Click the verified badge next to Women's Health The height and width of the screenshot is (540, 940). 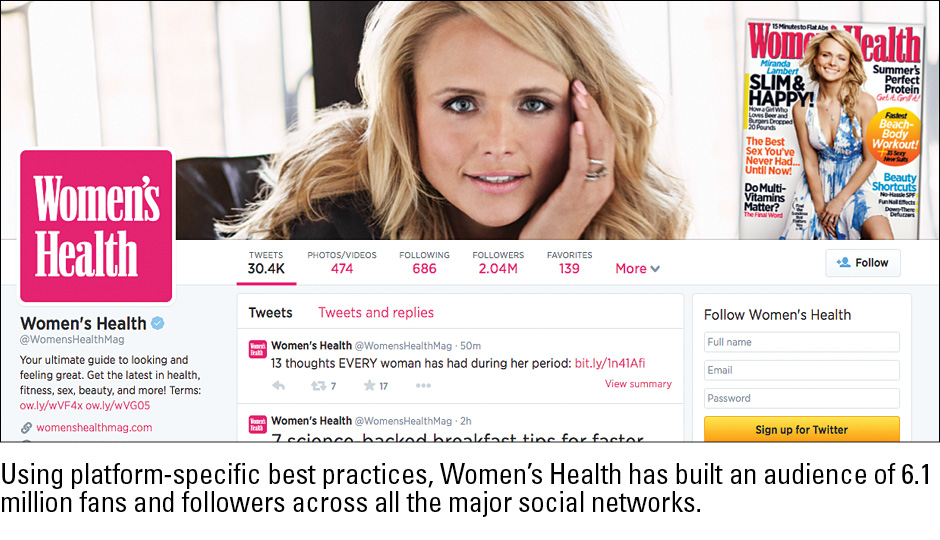point(158,324)
